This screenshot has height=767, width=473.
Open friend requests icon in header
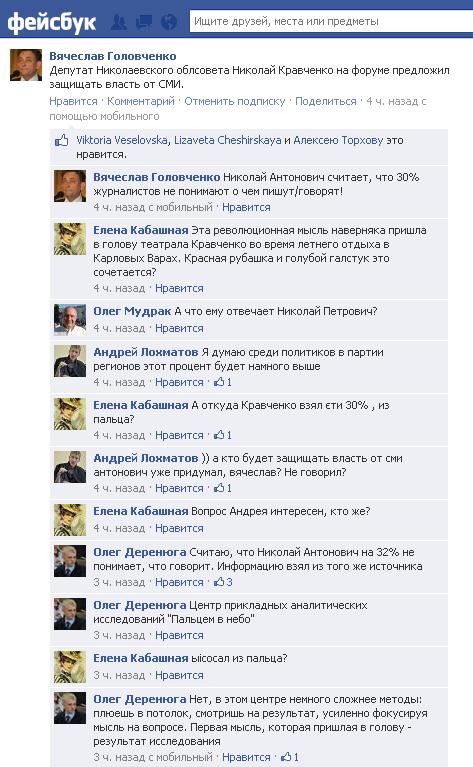118,22
